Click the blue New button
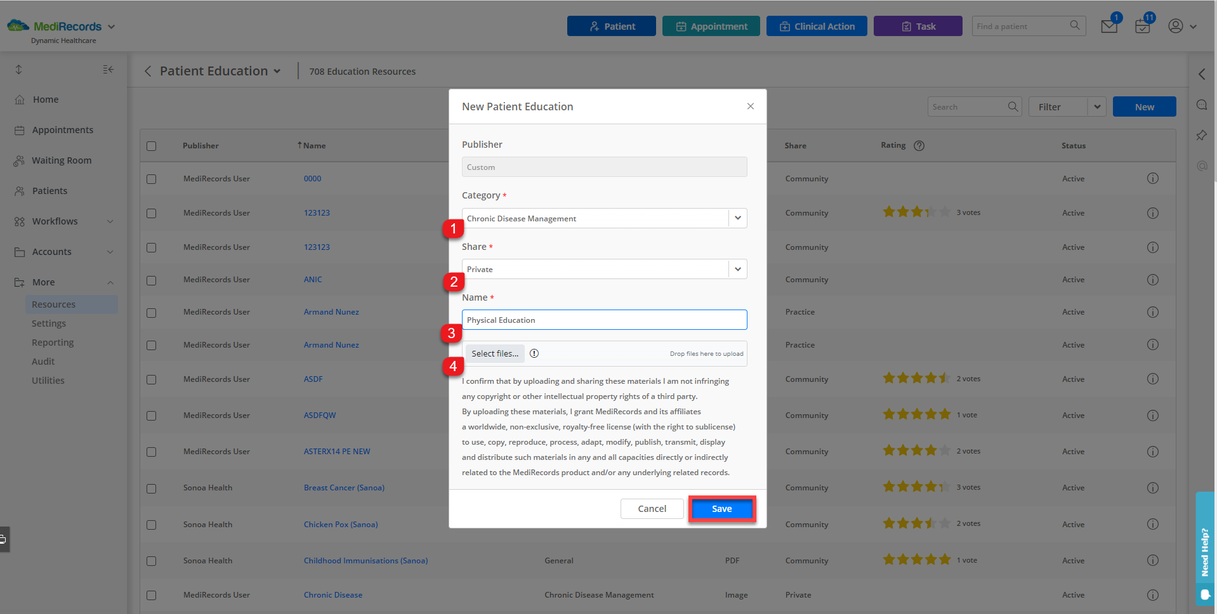Viewport: 1217px width, 614px height. [x=1144, y=106]
